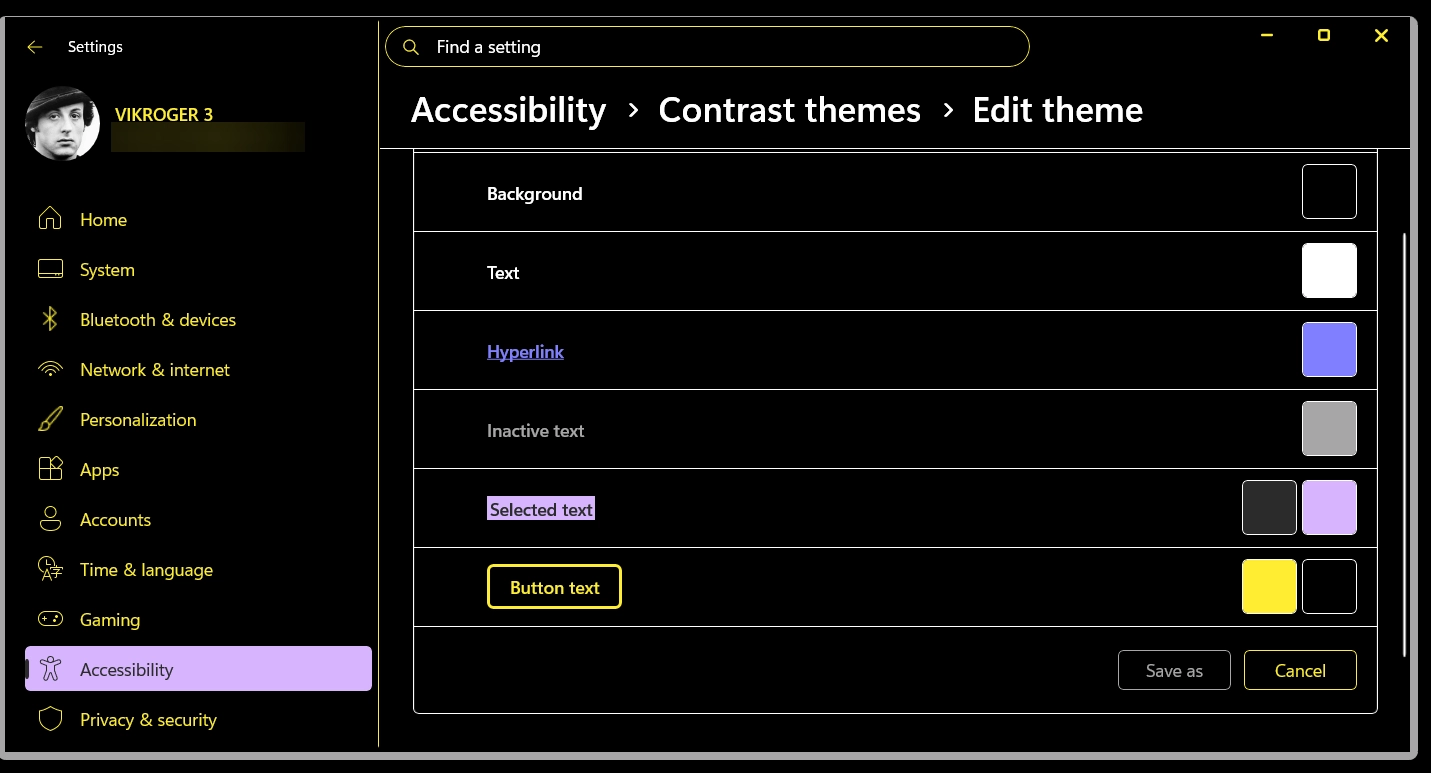Open the Accessibility breadcrumb link
Screen dimensions: 1431x773
pos(508,110)
